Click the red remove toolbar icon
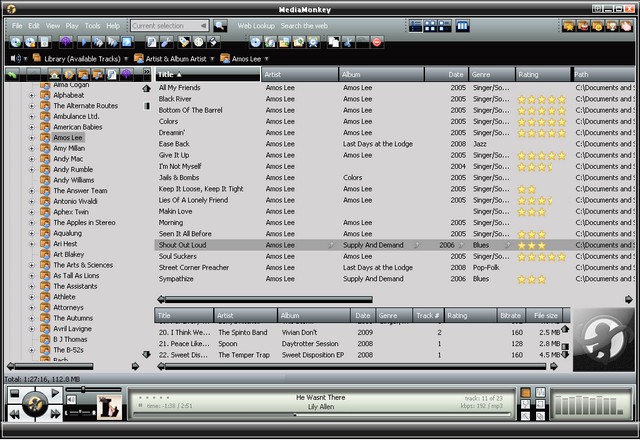640x440 pixels. (377, 42)
